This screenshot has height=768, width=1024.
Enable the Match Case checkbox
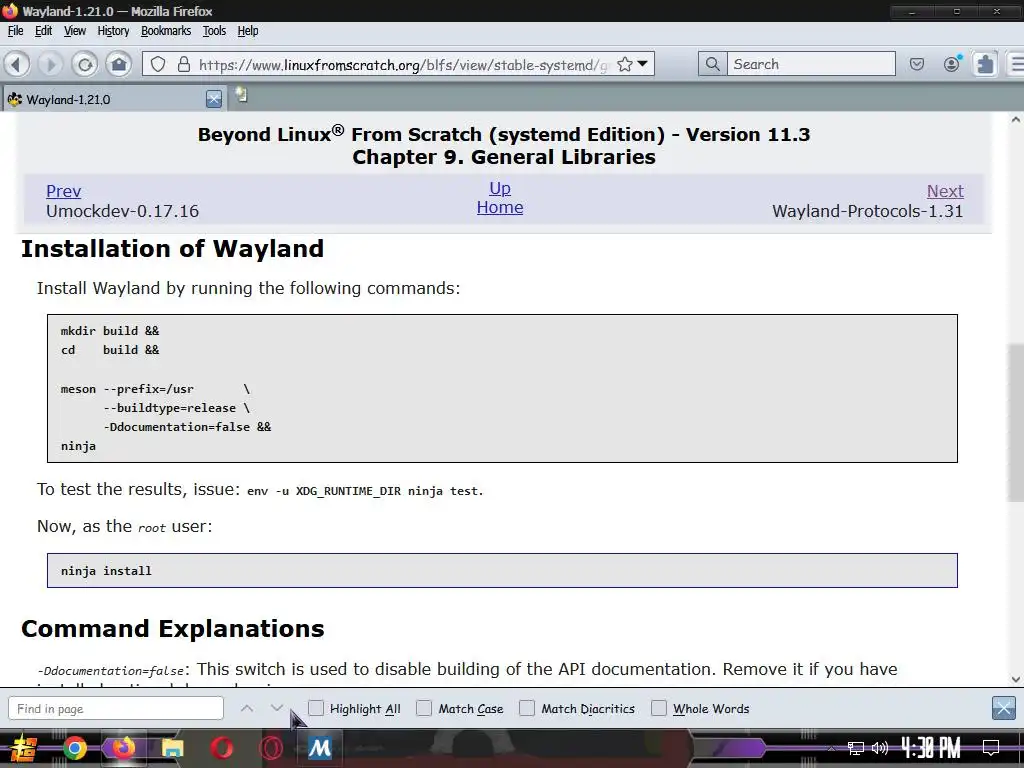point(424,708)
